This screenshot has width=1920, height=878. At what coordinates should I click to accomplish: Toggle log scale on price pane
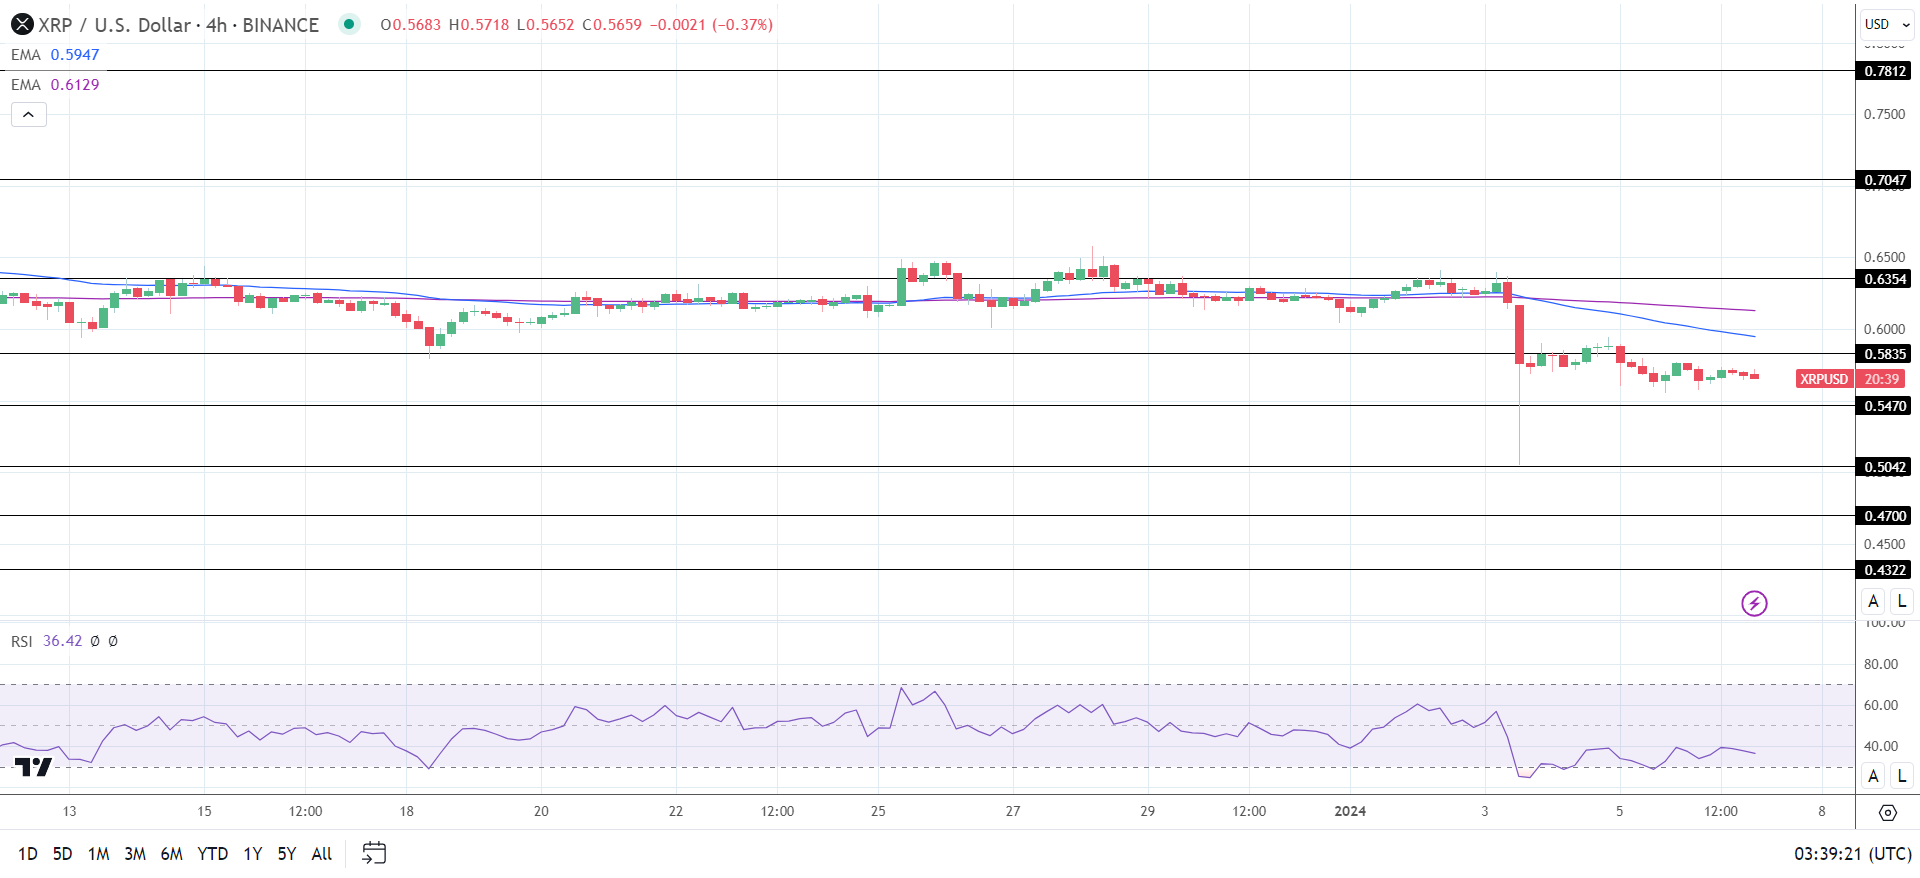[1901, 601]
